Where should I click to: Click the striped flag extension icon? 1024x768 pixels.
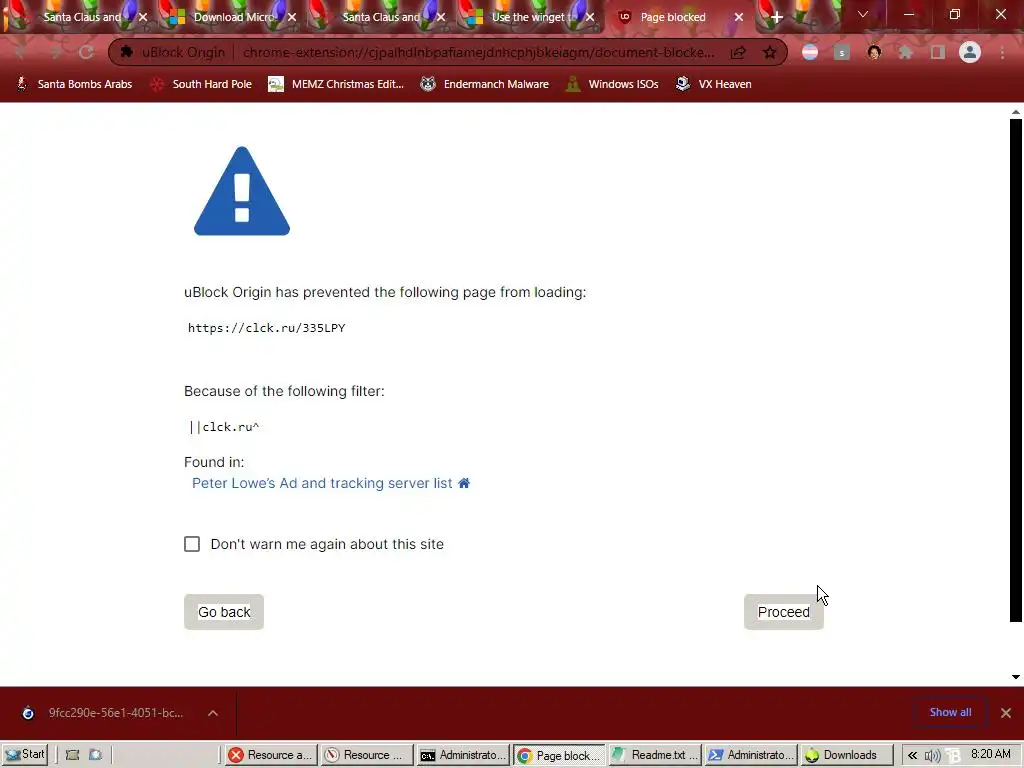[810, 52]
